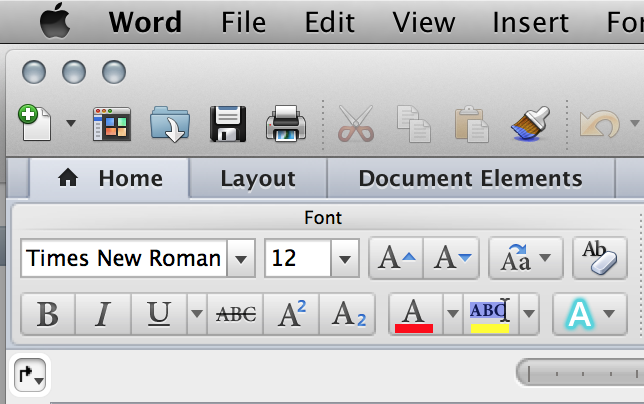The image size is (644, 404).
Task: Switch to the Document Elements tab
Action: click(x=471, y=179)
